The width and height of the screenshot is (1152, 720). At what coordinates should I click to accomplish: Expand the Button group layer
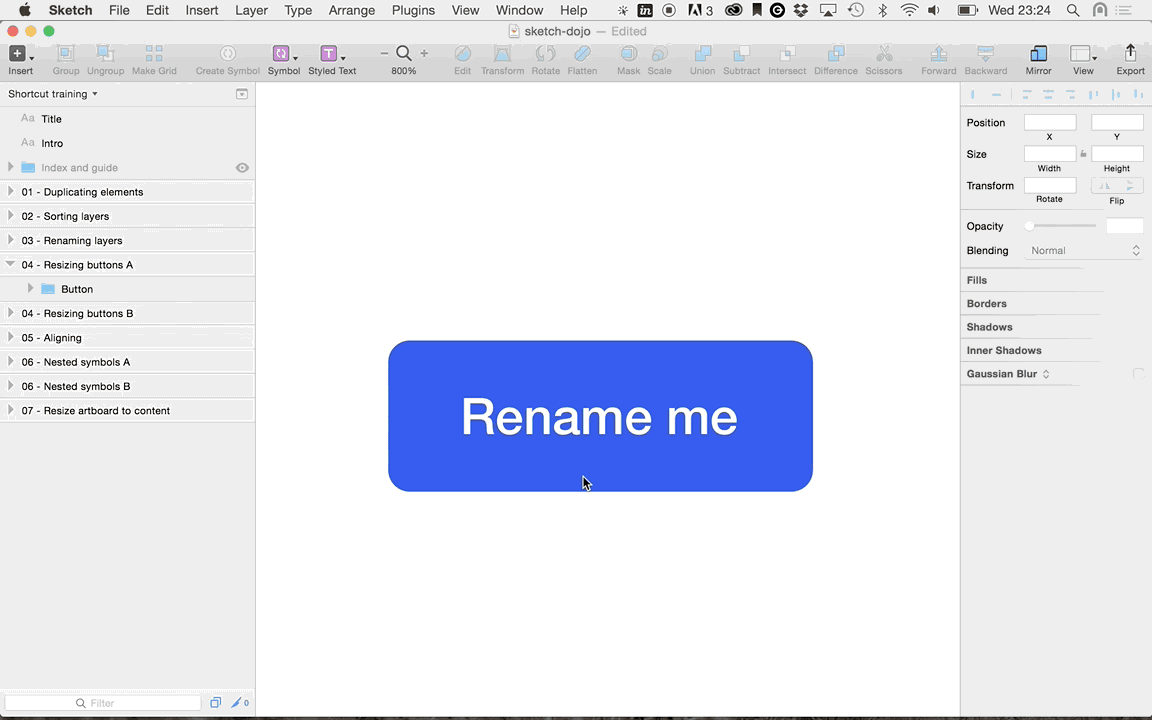(30, 288)
